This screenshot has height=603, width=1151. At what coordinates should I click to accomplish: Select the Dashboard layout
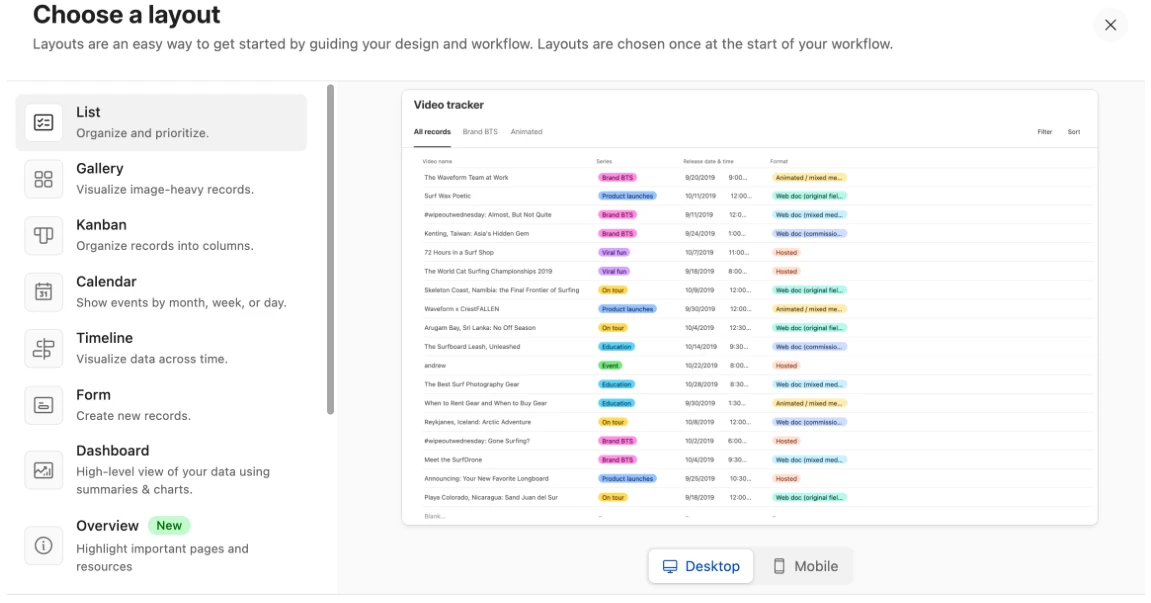161,470
